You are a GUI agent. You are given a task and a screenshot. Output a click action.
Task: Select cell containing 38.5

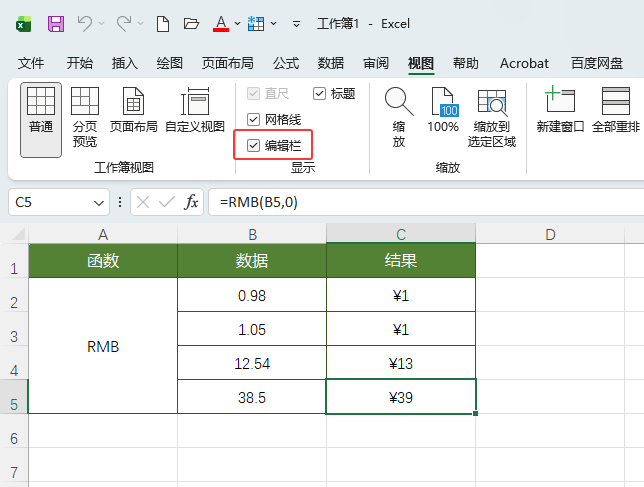coord(252,397)
